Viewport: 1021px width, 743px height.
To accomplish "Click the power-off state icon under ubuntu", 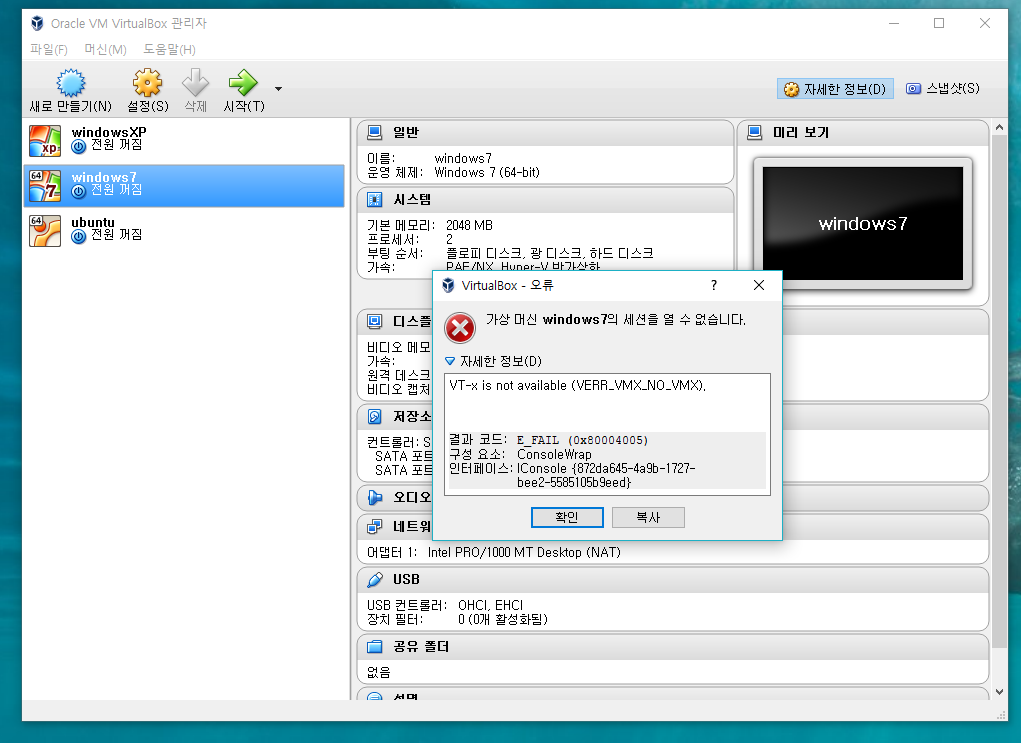I will pyautogui.click(x=79, y=236).
